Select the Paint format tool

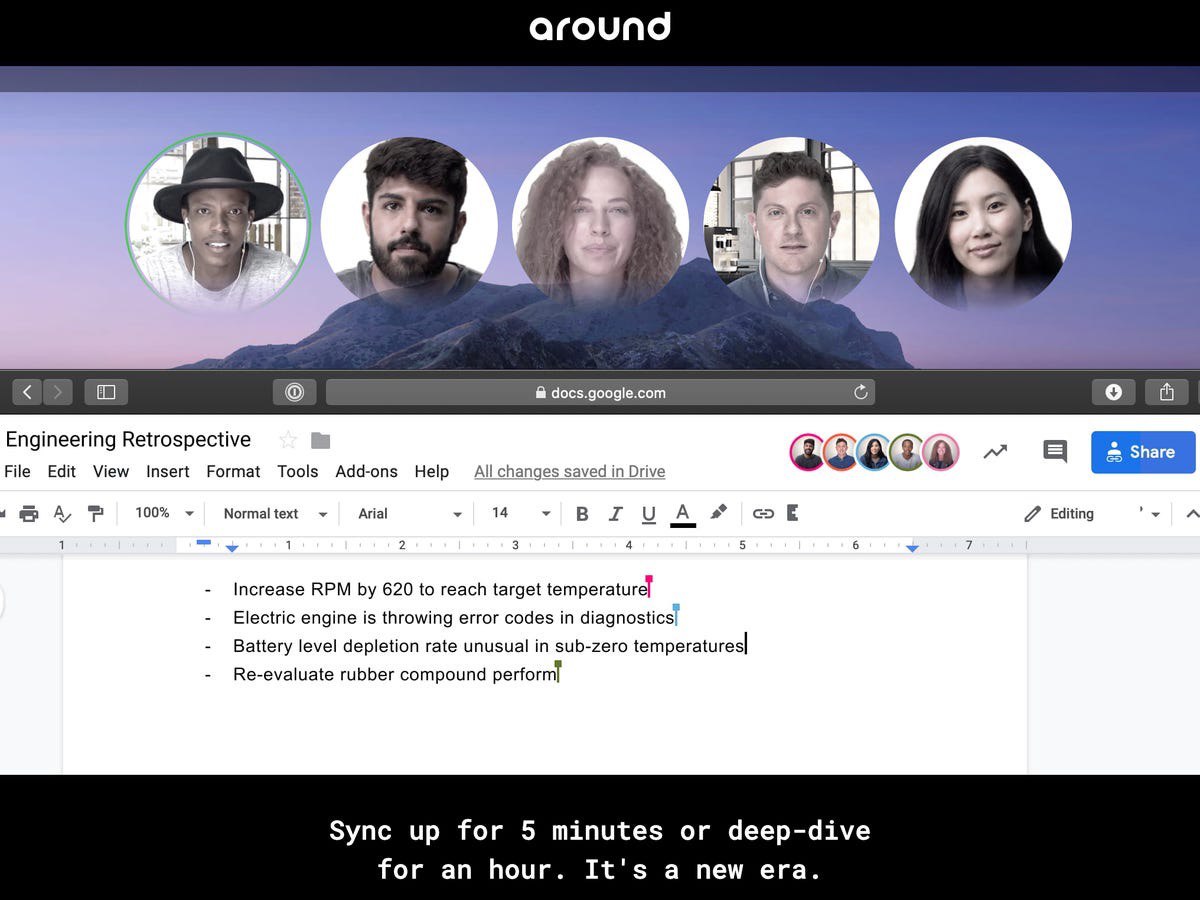(x=96, y=514)
